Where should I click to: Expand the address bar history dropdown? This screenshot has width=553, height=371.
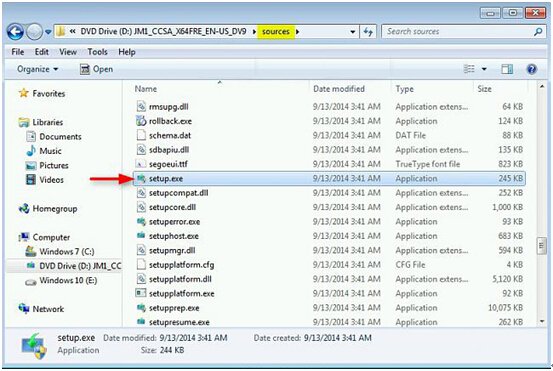pyautogui.click(x=352, y=32)
